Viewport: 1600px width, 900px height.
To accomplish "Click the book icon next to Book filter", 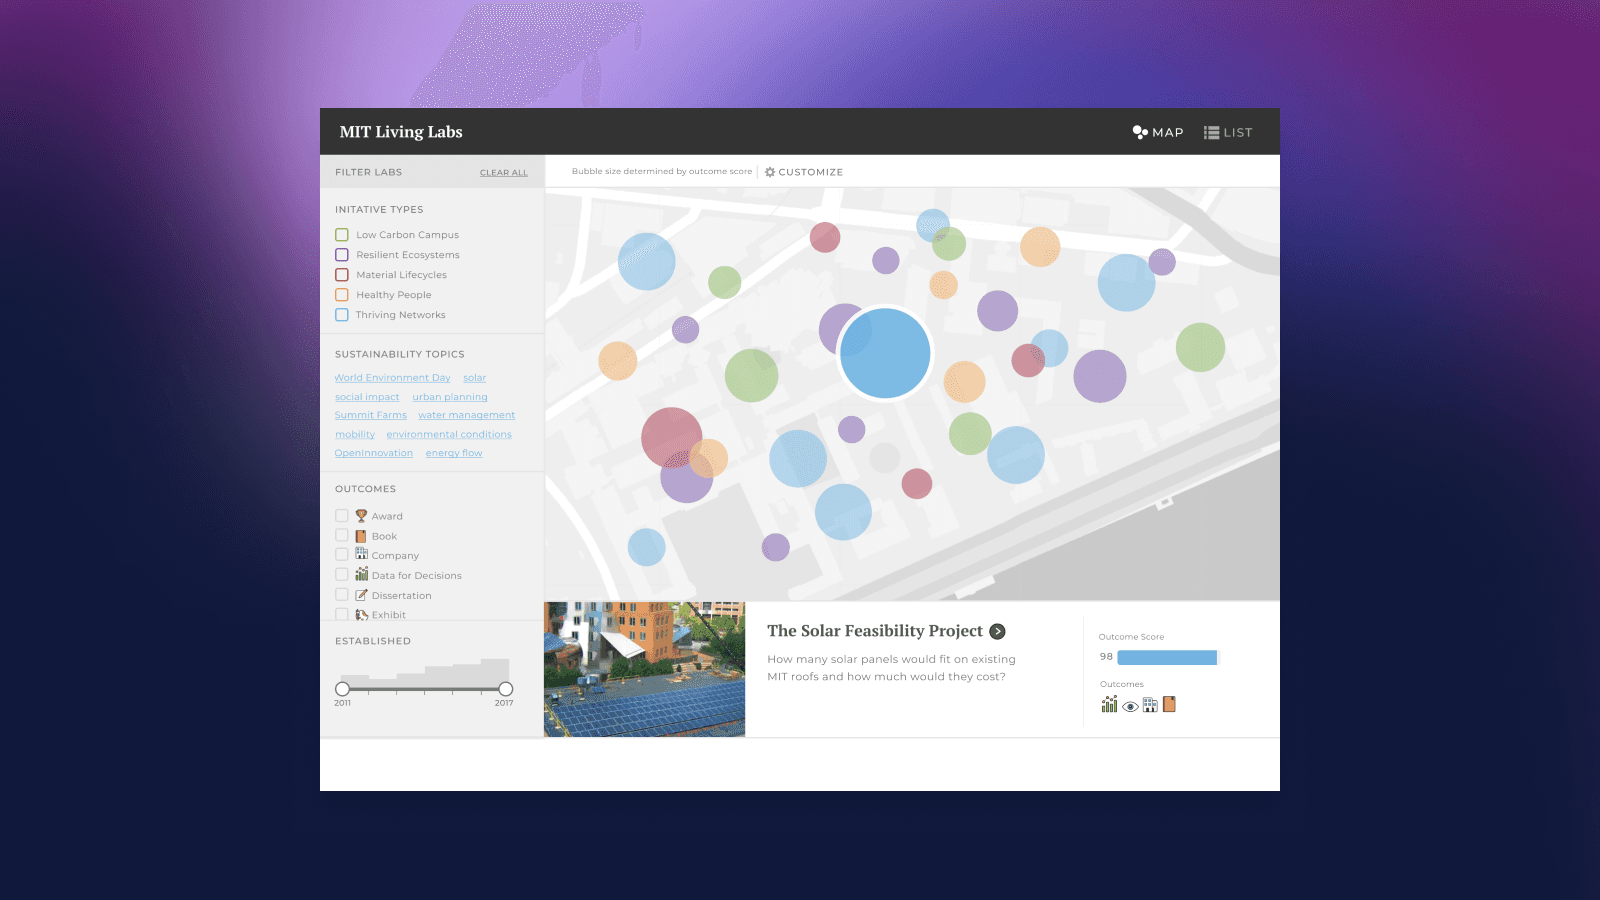I will [x=361, y=536].
